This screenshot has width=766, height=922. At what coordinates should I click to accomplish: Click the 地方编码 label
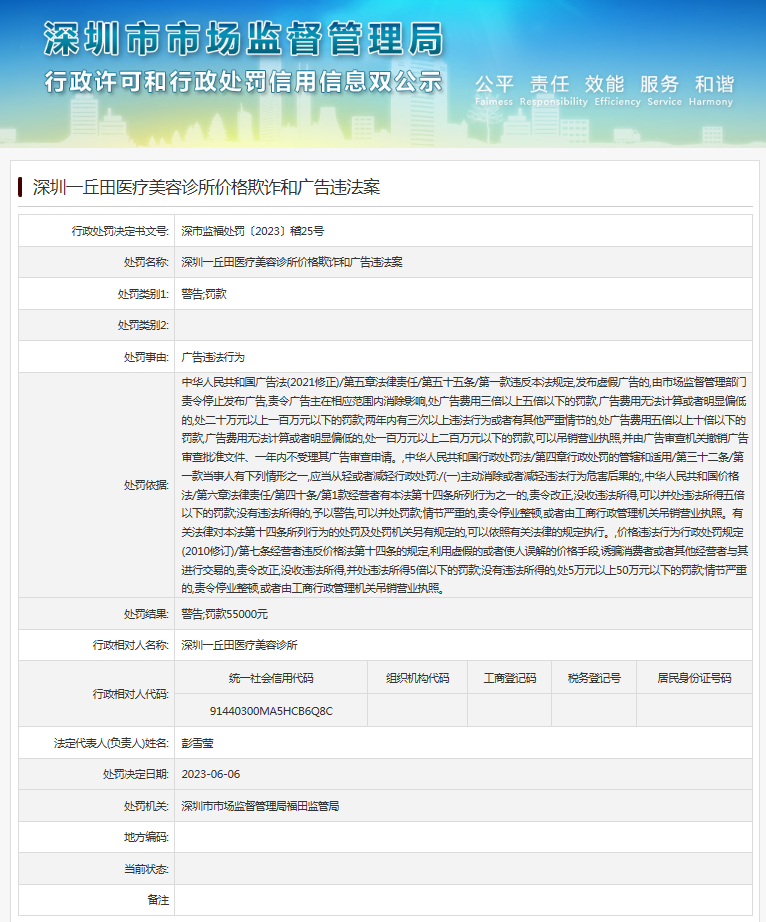coord(146,837)
